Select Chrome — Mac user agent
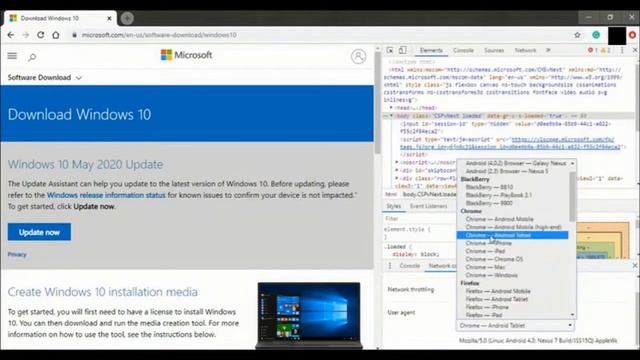The height and width of the screenshot is (360, 640). pos(512,267)
